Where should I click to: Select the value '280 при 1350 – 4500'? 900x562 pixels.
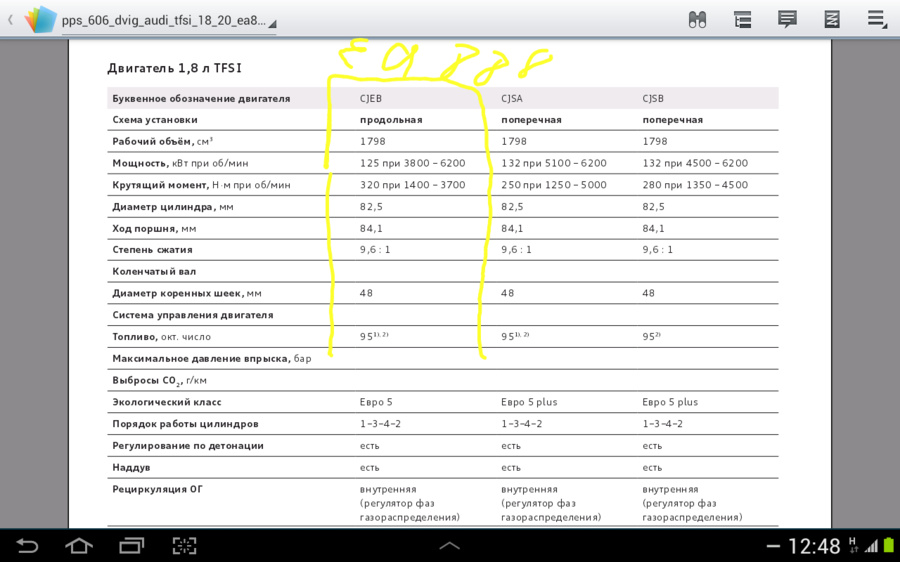coord(695,185)
